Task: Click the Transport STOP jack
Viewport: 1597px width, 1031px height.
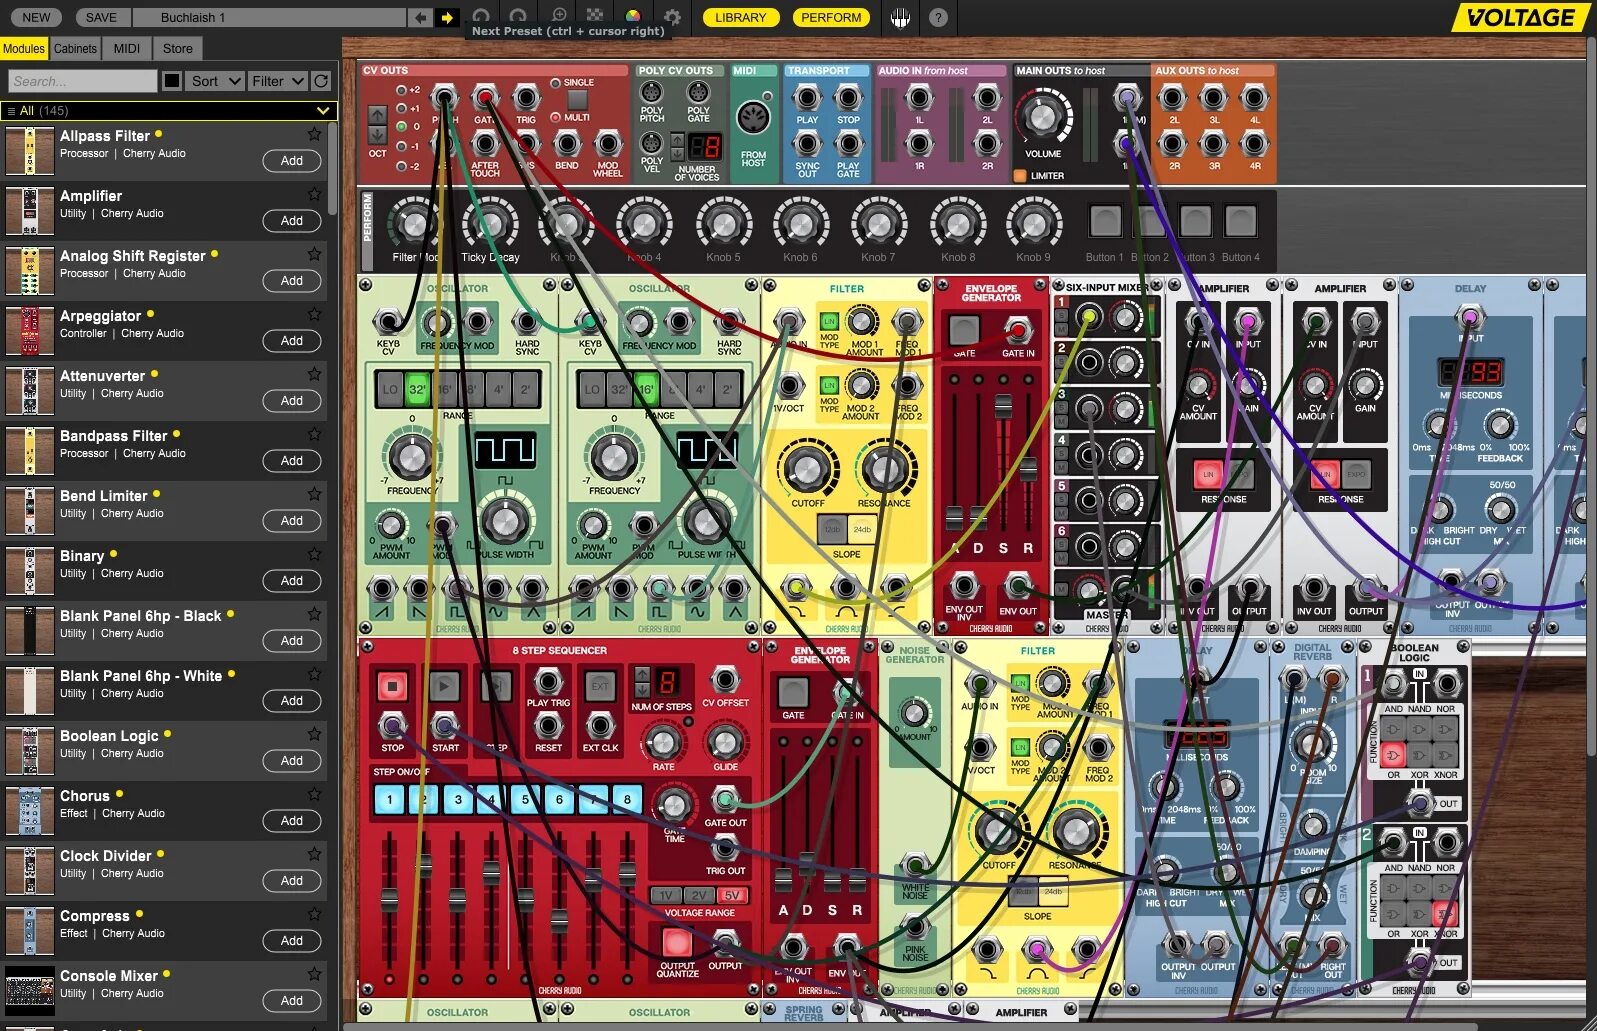Action: tap(848, 98)
